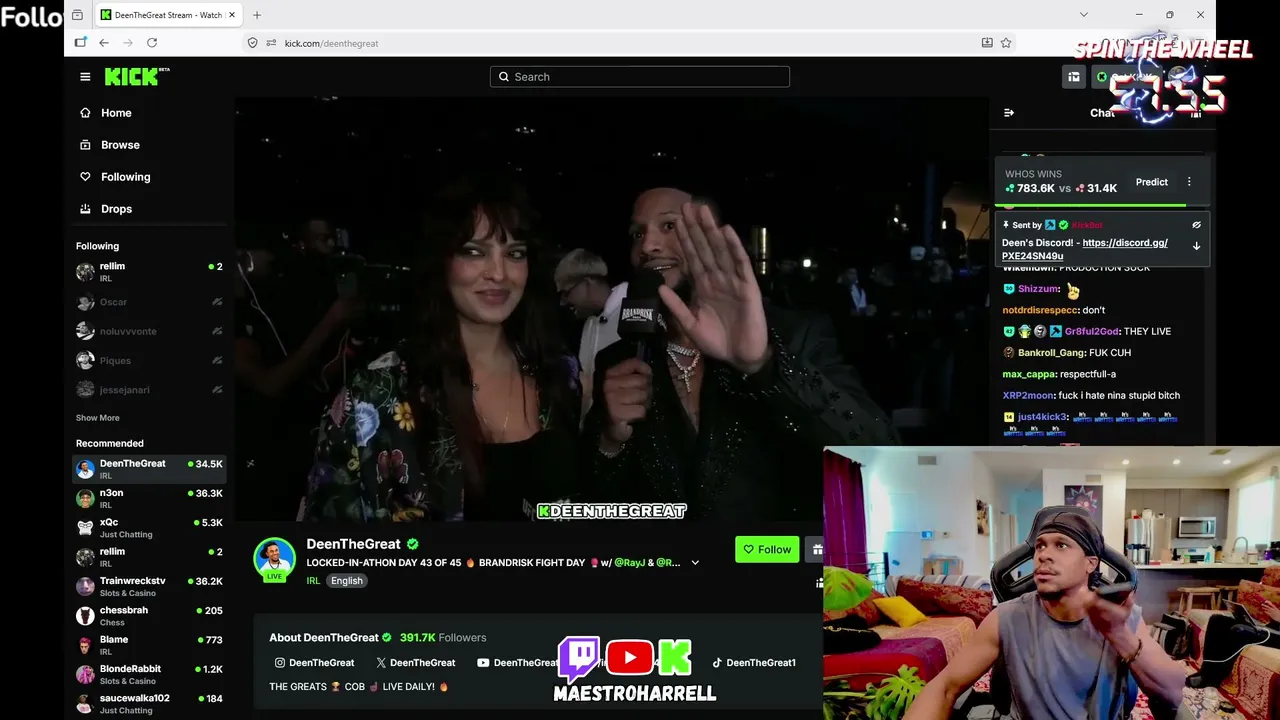The image size is (1280, 720).
Task: Open saucewalka102 in Recommended list
Action: [x=149, y=703]
